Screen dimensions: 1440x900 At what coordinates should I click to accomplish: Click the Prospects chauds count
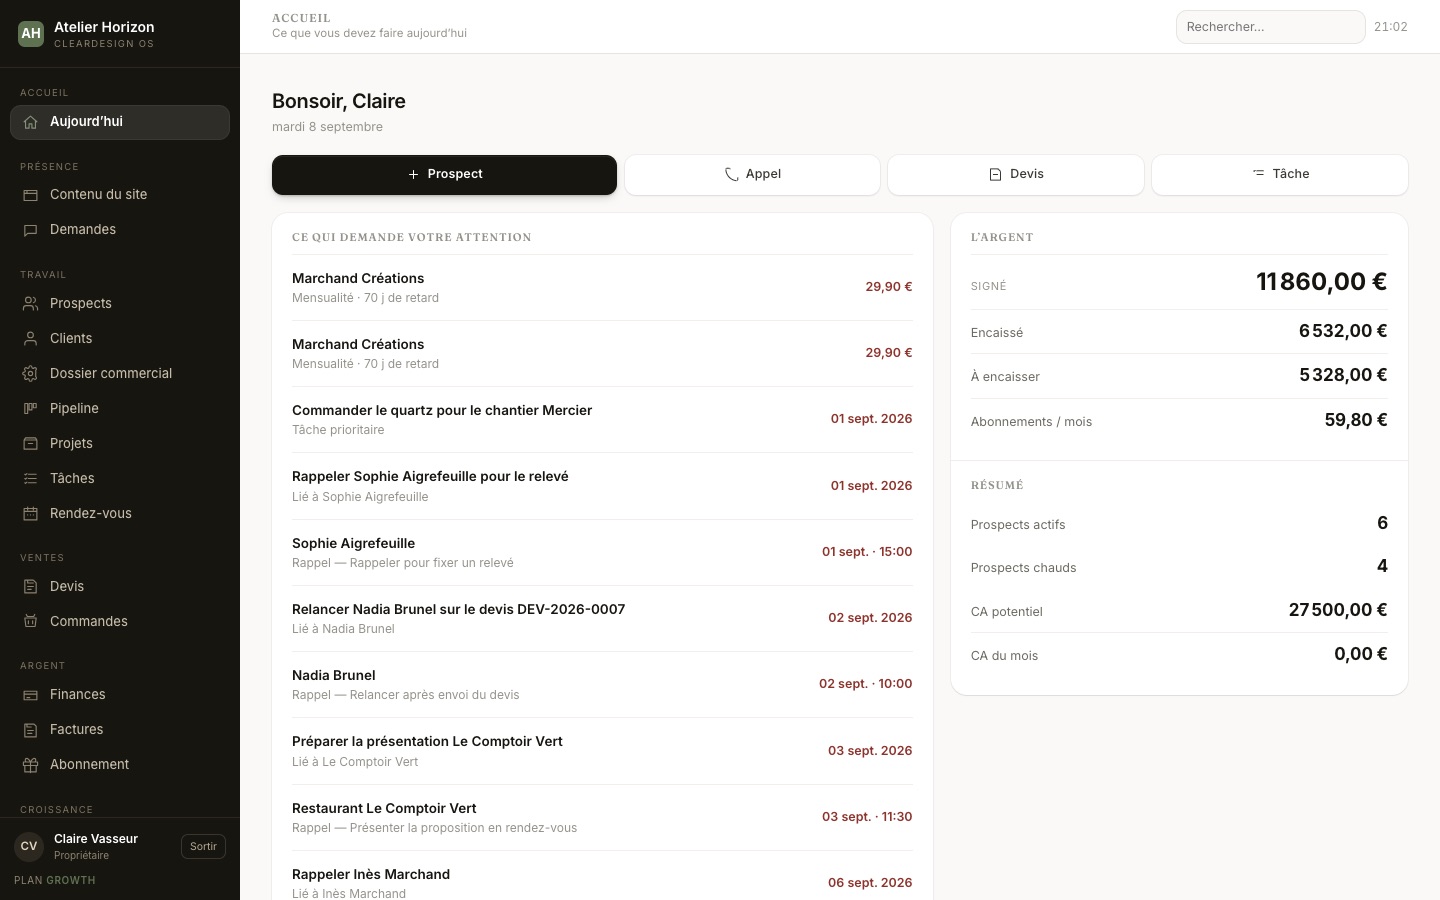tap(1382, 567)
